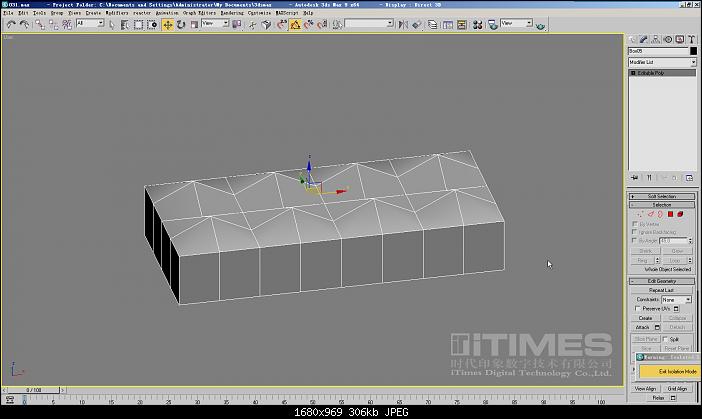
Task: Toggle the Angle Snap icon
Action: click(x=295, y=25)
